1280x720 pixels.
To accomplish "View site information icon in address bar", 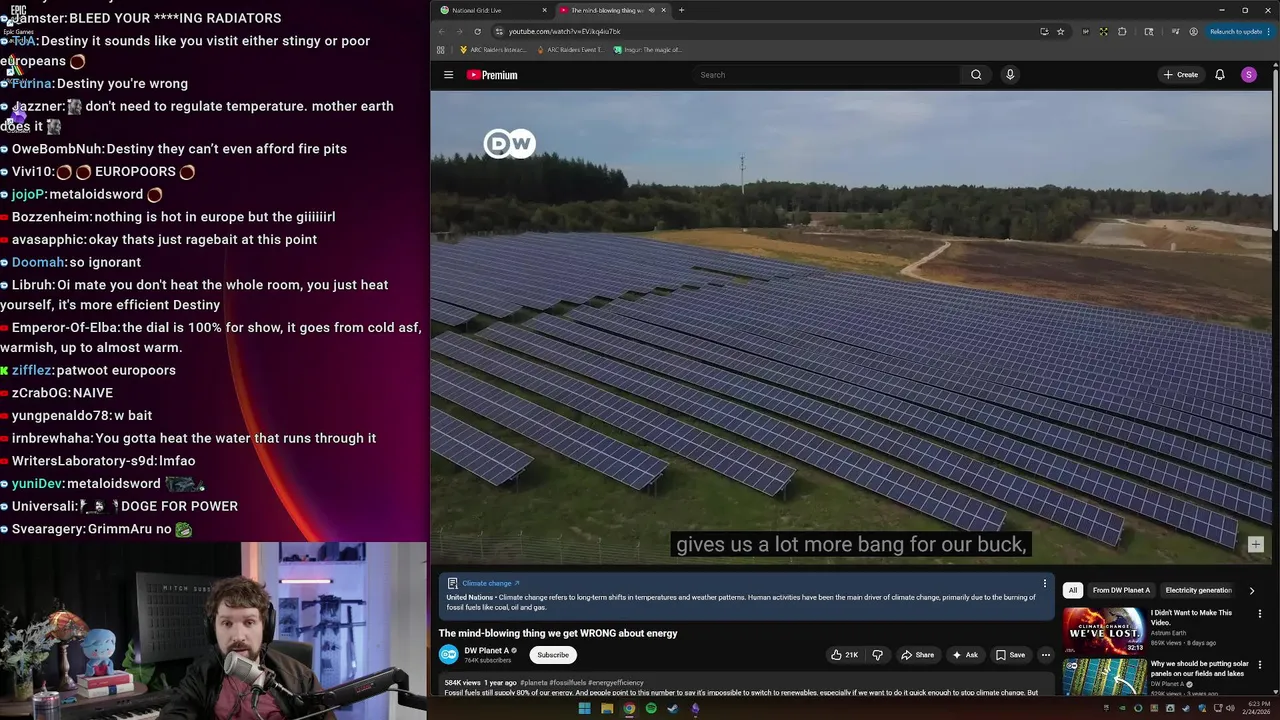I will tap(499, 31).
